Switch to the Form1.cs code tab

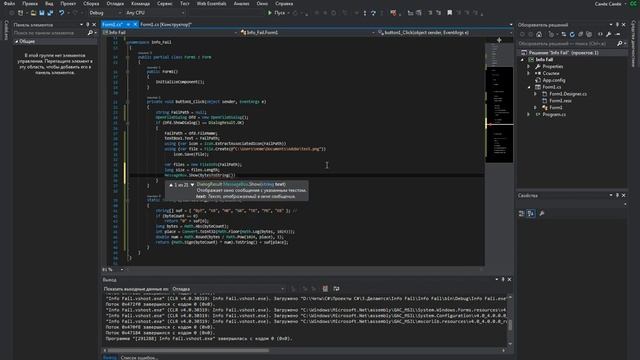[x=113, y=24]
